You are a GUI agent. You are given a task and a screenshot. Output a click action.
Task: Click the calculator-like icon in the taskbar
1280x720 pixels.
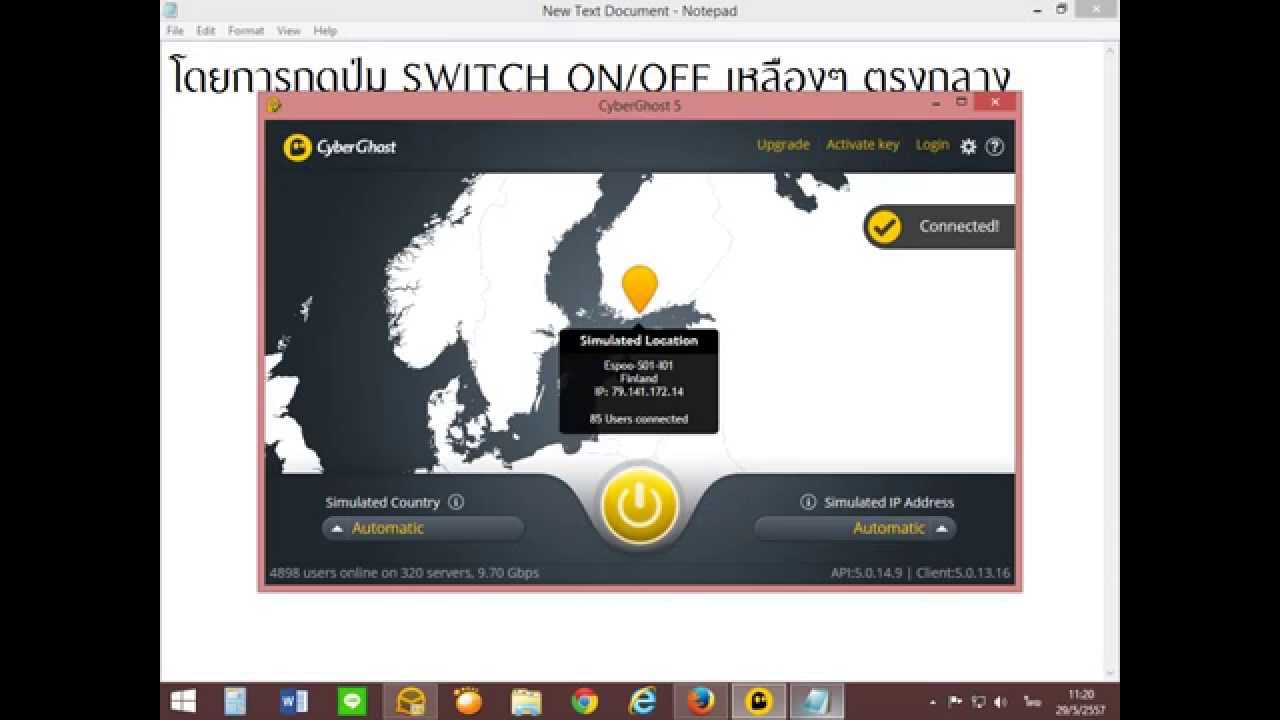point(236,701)
